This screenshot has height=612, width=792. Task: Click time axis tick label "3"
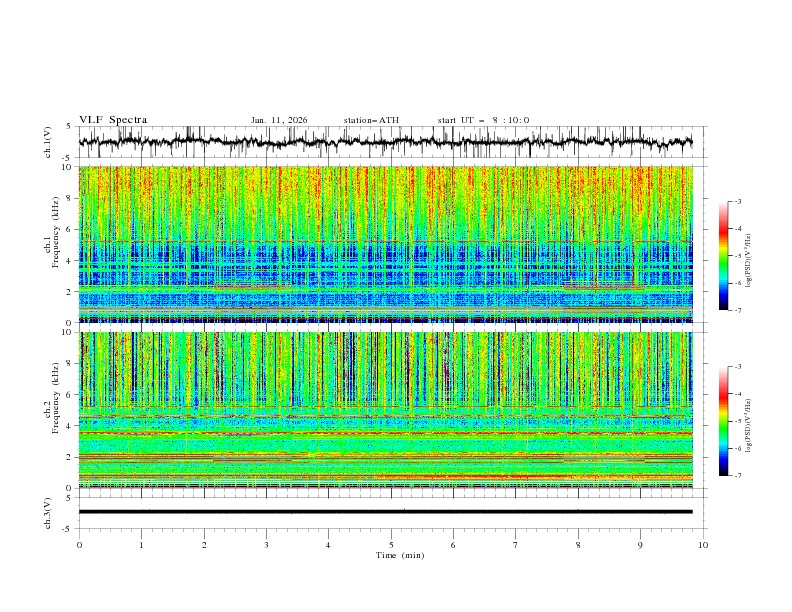tap(266, 545)
